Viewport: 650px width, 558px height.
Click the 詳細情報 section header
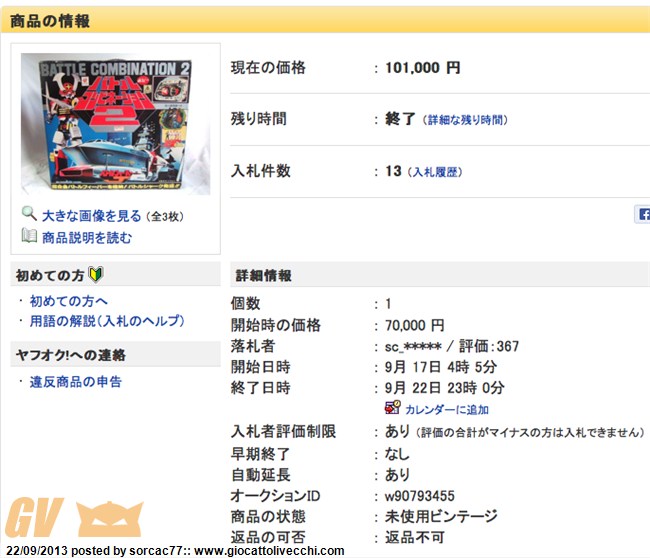coord(263,275)
